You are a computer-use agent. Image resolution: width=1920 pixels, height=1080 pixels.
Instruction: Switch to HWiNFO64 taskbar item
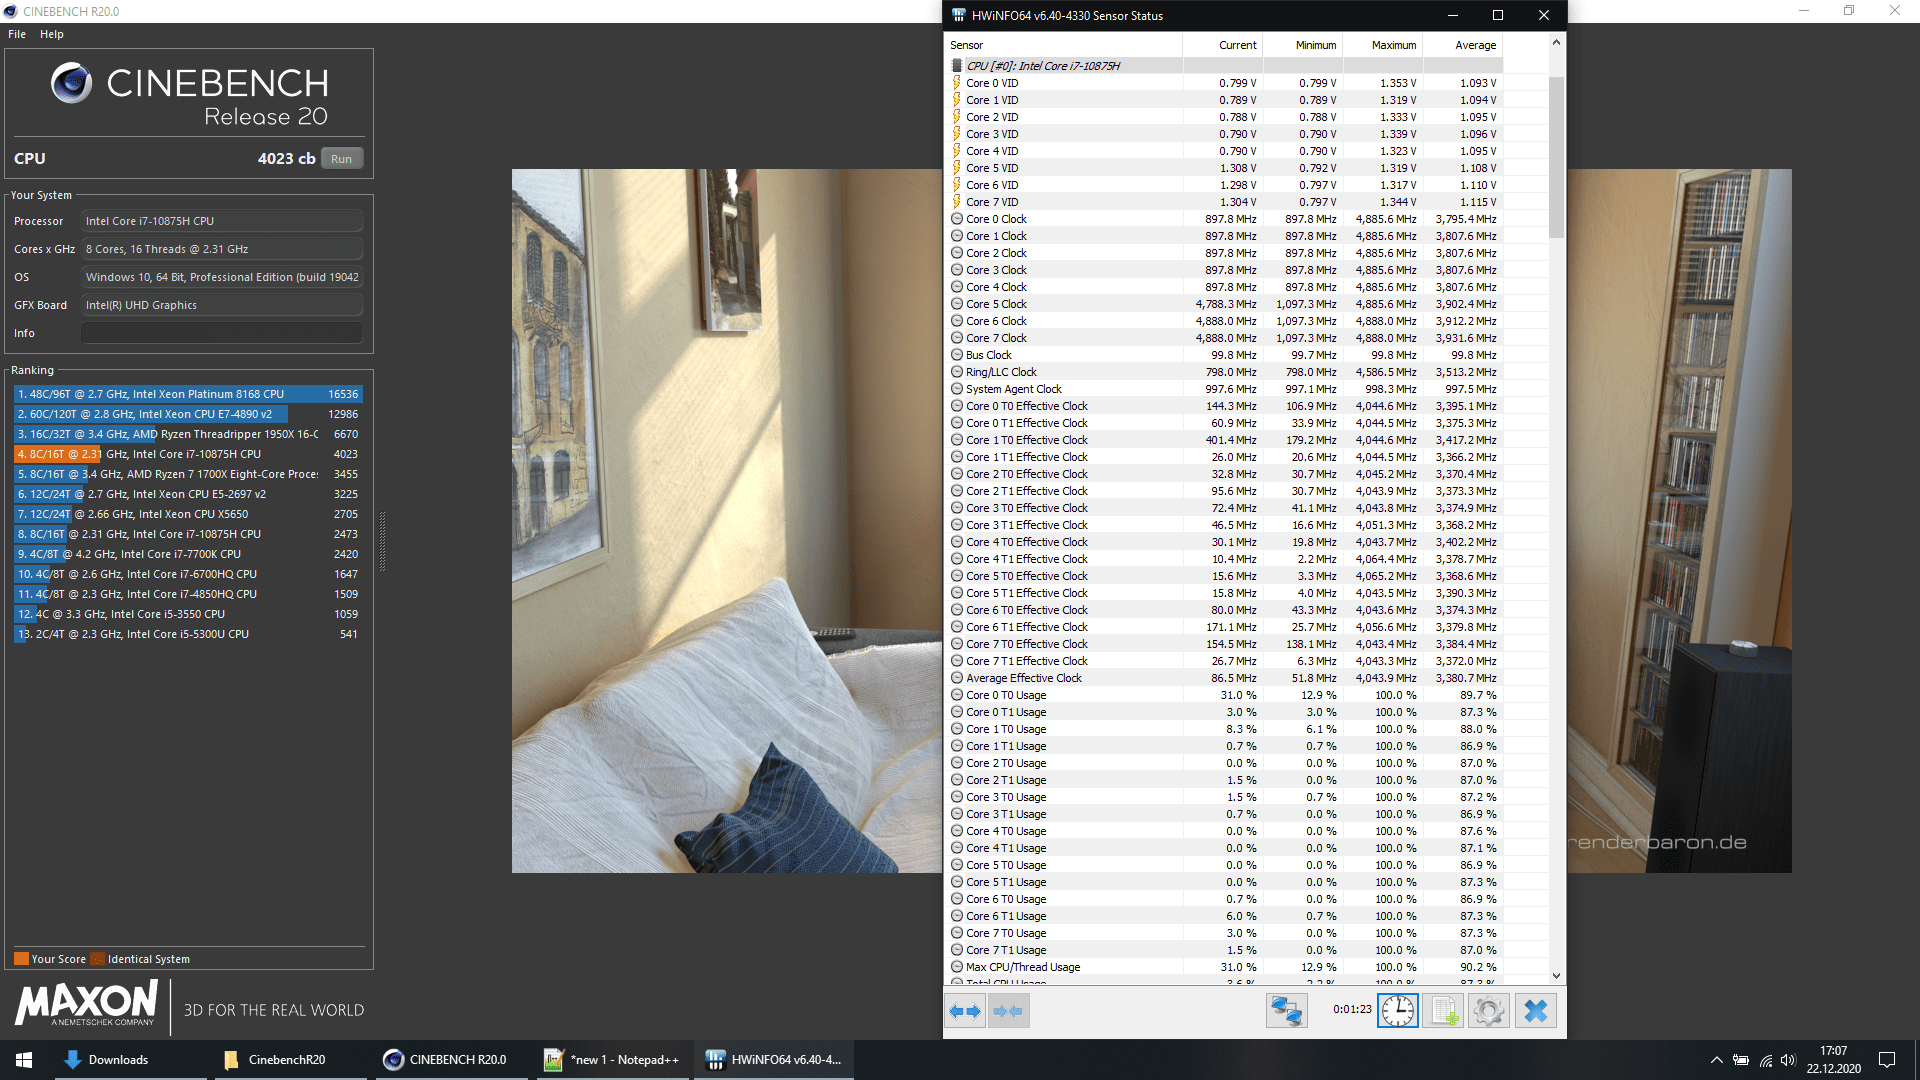(x=774, y=1060)
